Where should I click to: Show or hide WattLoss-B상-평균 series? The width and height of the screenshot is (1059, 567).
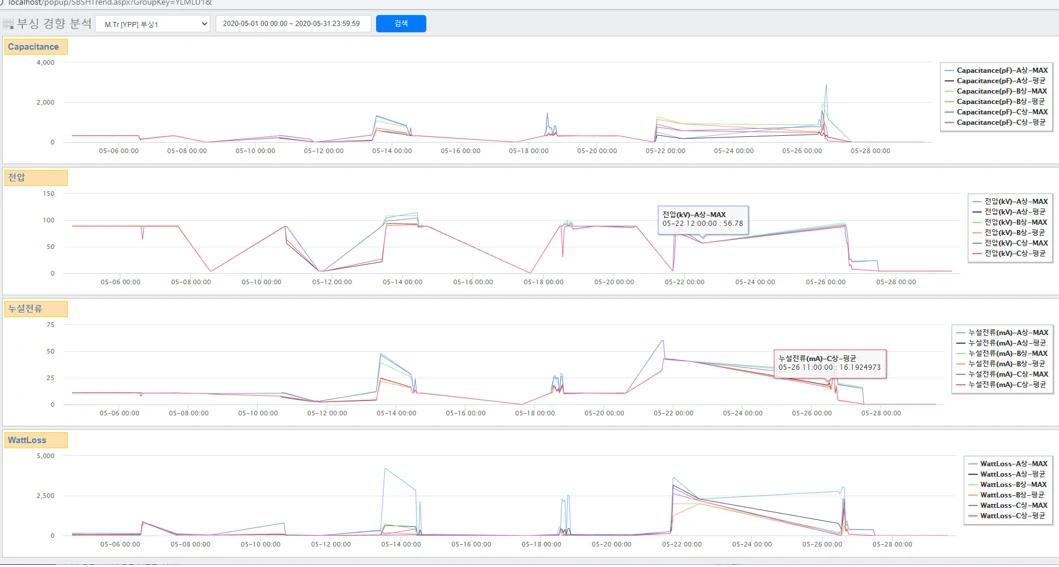(x=1008, y=495)
